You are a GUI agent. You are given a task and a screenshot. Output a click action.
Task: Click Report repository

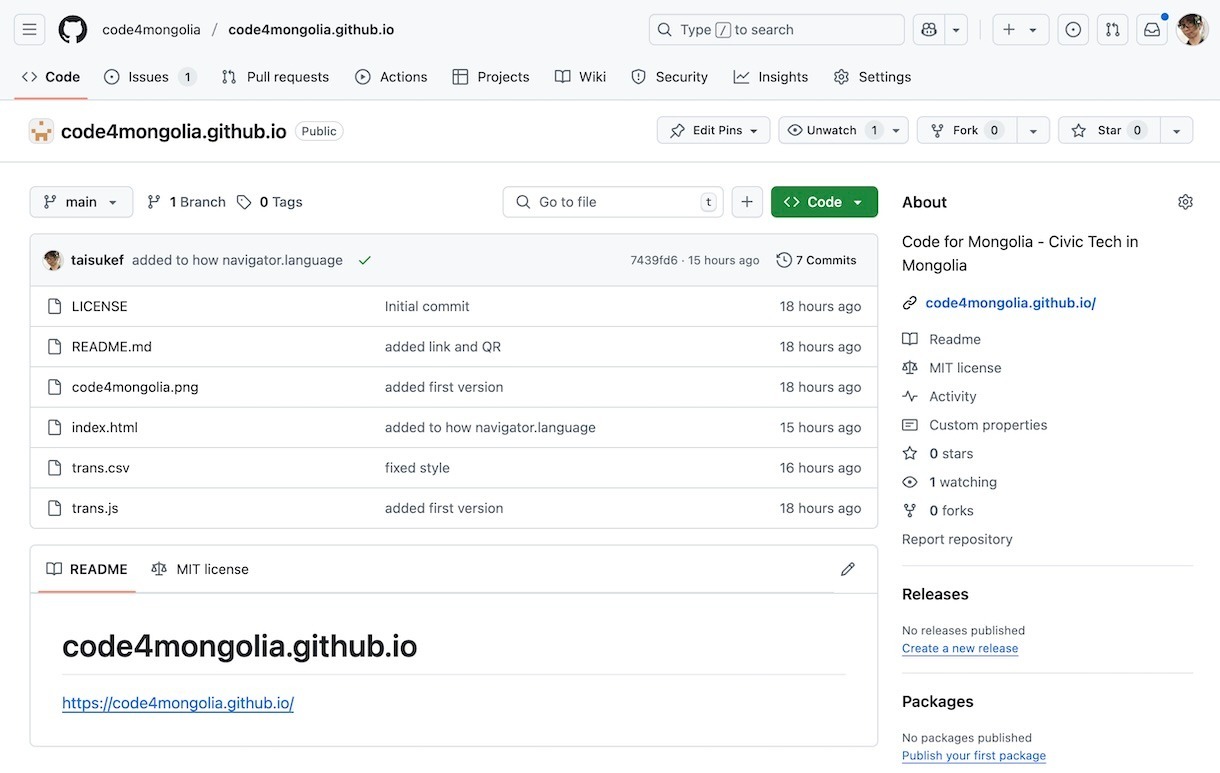pyautogui.click(x=957, y=539)
